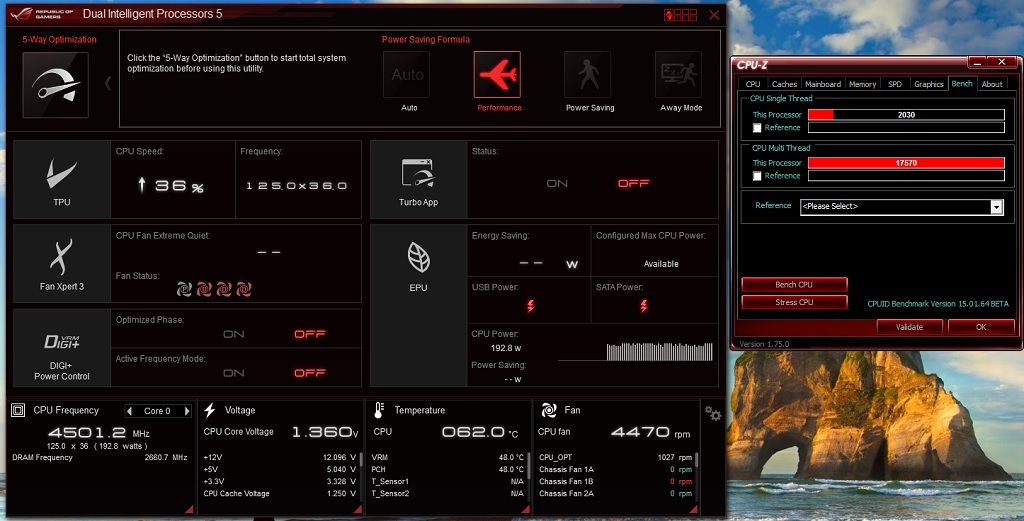Click the view layout icon near close button
Screen dimensions: 1024x521
(x=680, y=14)
